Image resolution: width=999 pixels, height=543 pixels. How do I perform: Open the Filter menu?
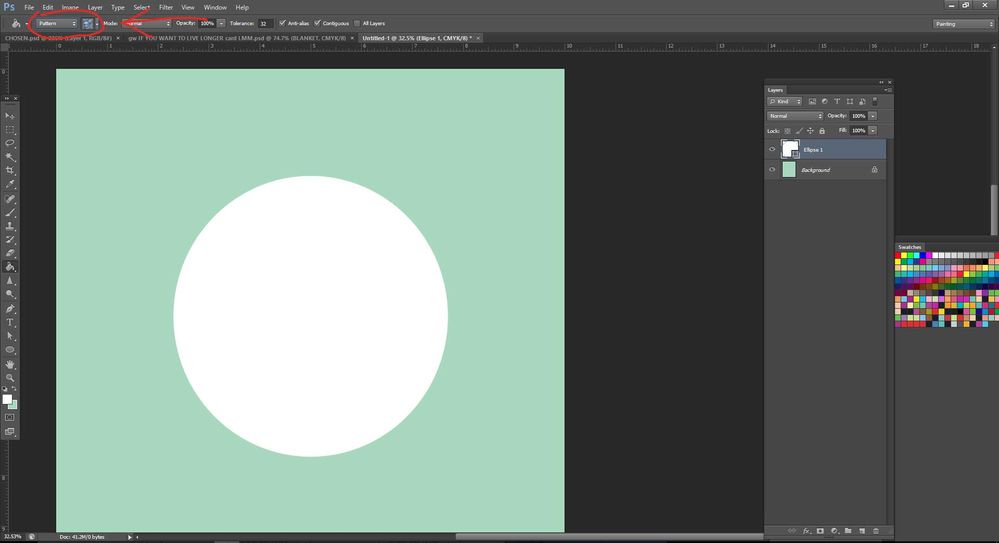pos(166,8)
